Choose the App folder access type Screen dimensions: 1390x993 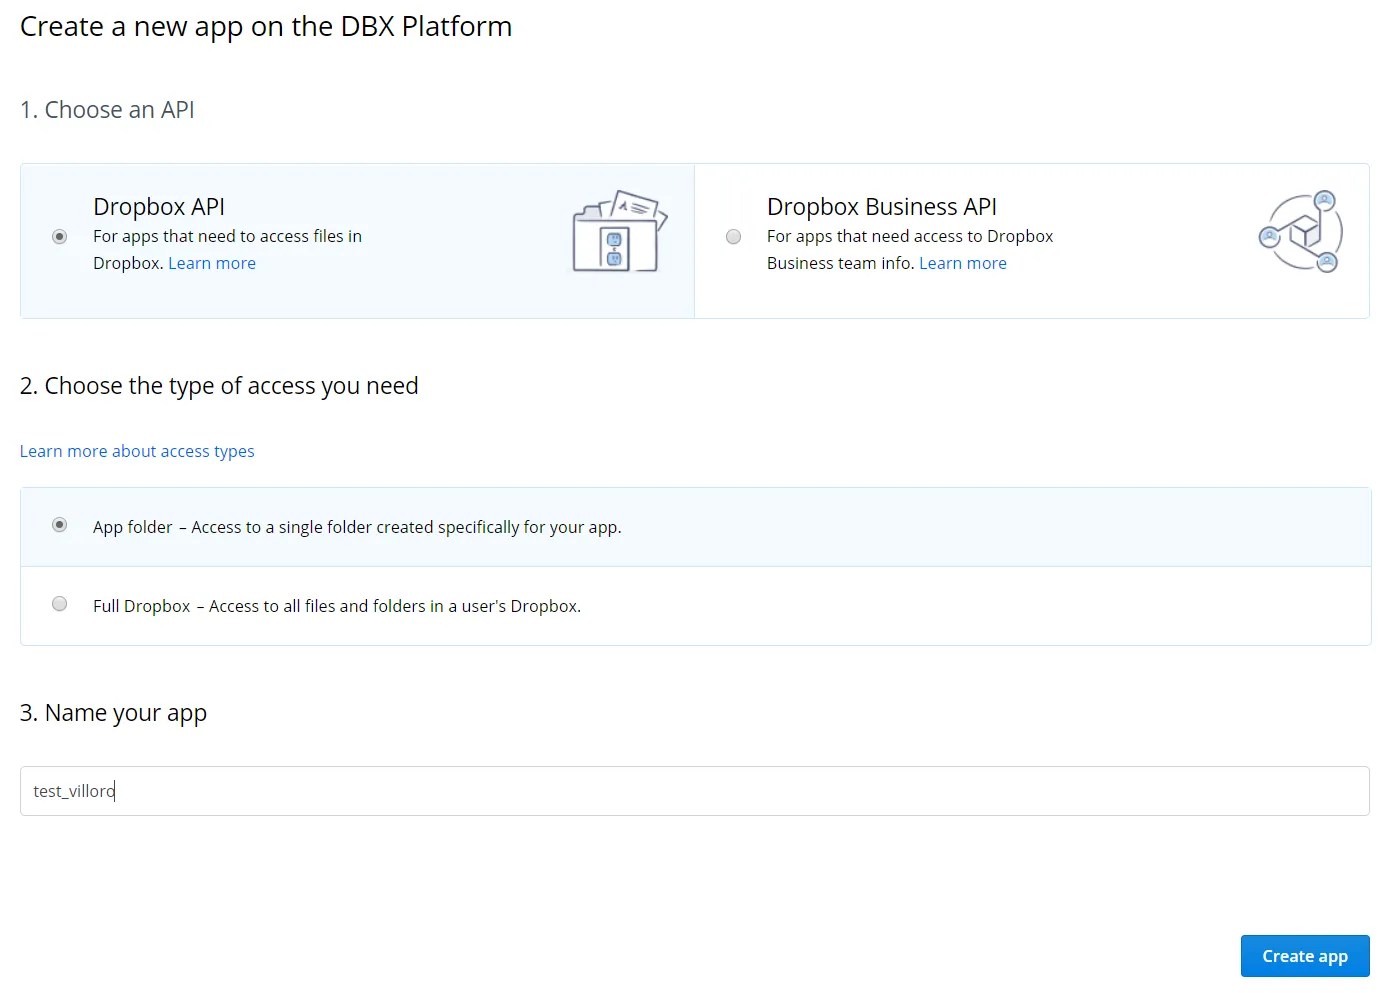coord(59,524)
